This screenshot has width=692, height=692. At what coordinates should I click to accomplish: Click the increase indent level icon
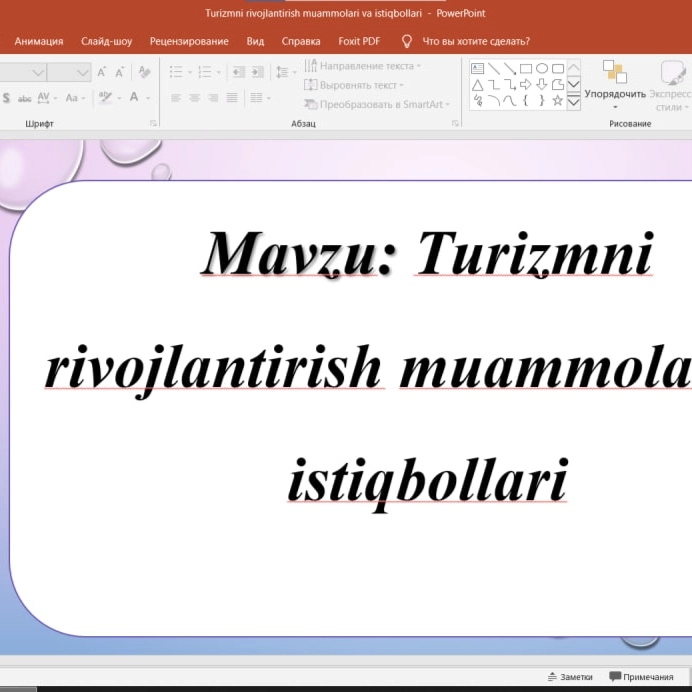click(x=258, y=72)
